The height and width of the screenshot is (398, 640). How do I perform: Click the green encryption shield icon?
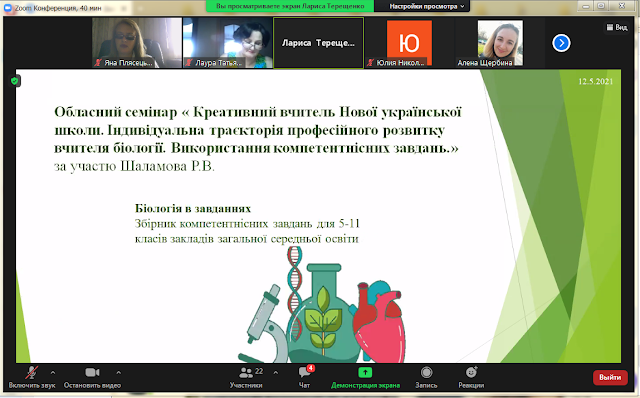pyautogui.click(x=15, y=81)
